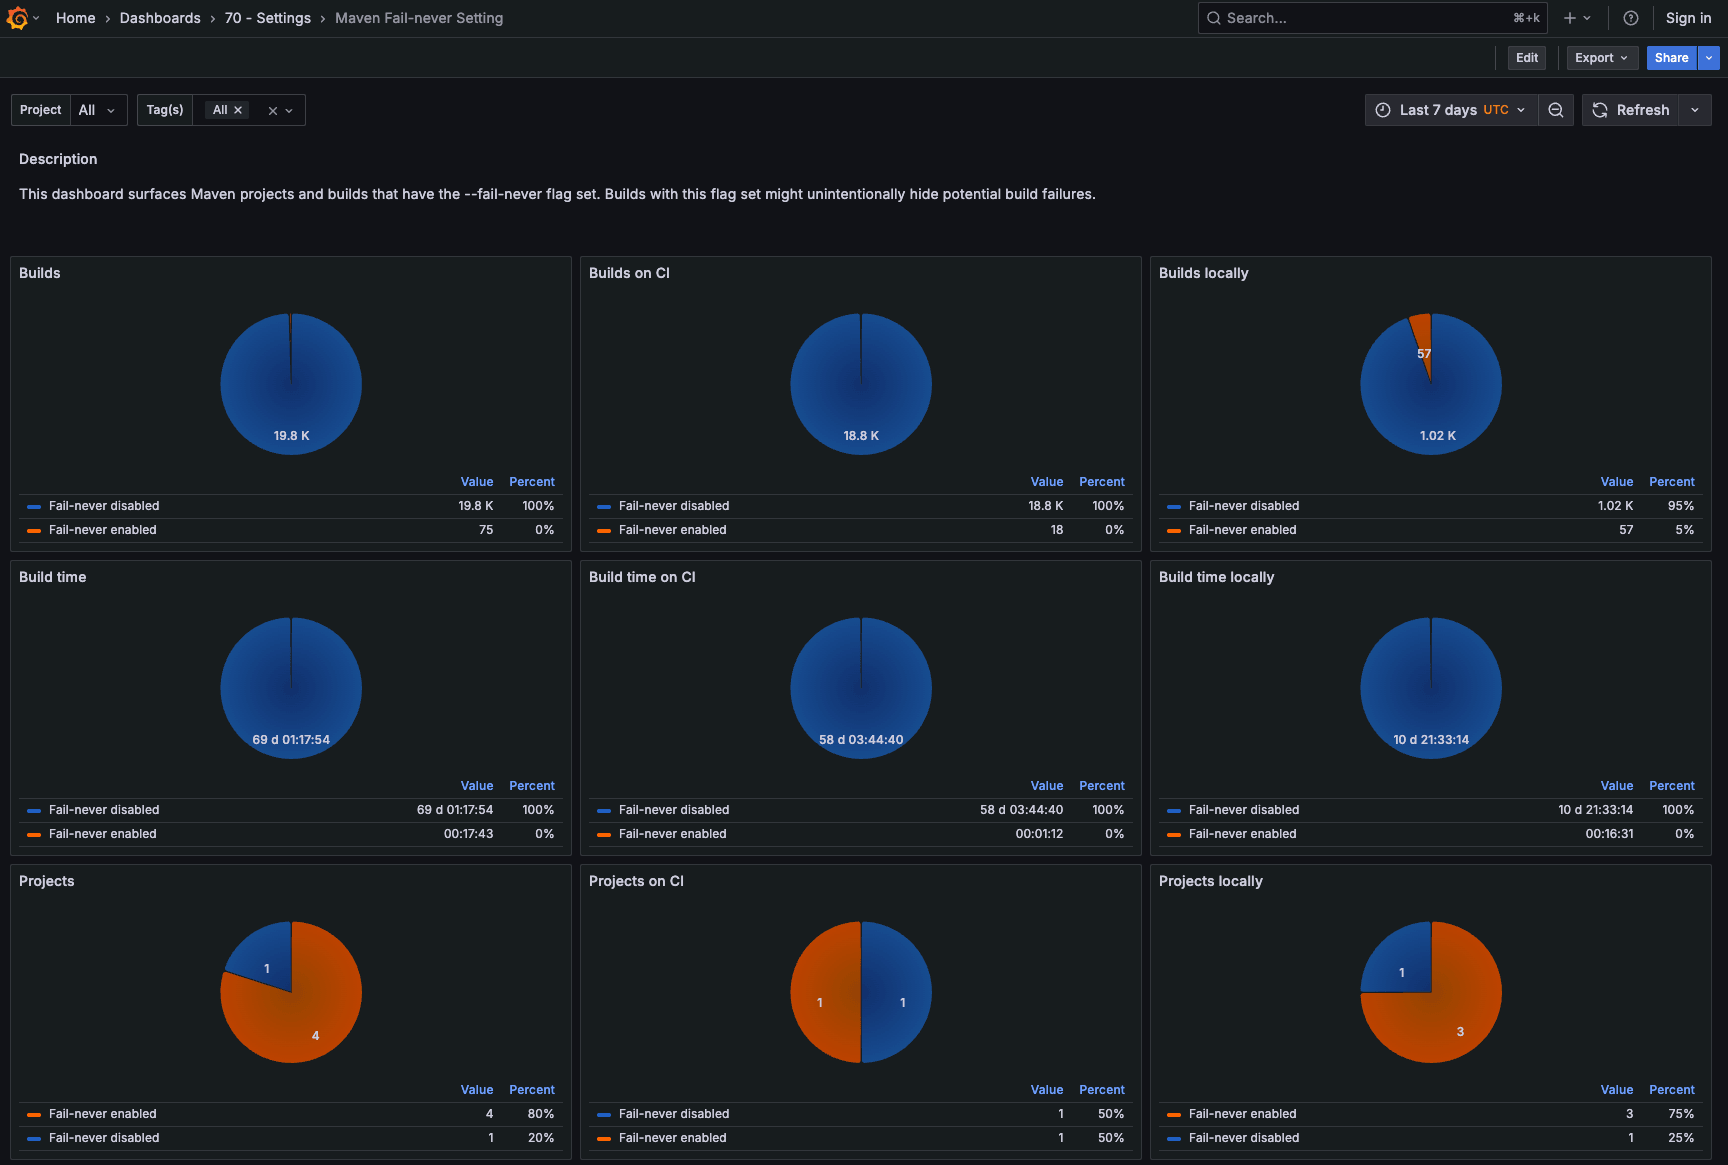Click the Sign in link
This screenshot has height=1165, width=1728.
pos(1688,17)
